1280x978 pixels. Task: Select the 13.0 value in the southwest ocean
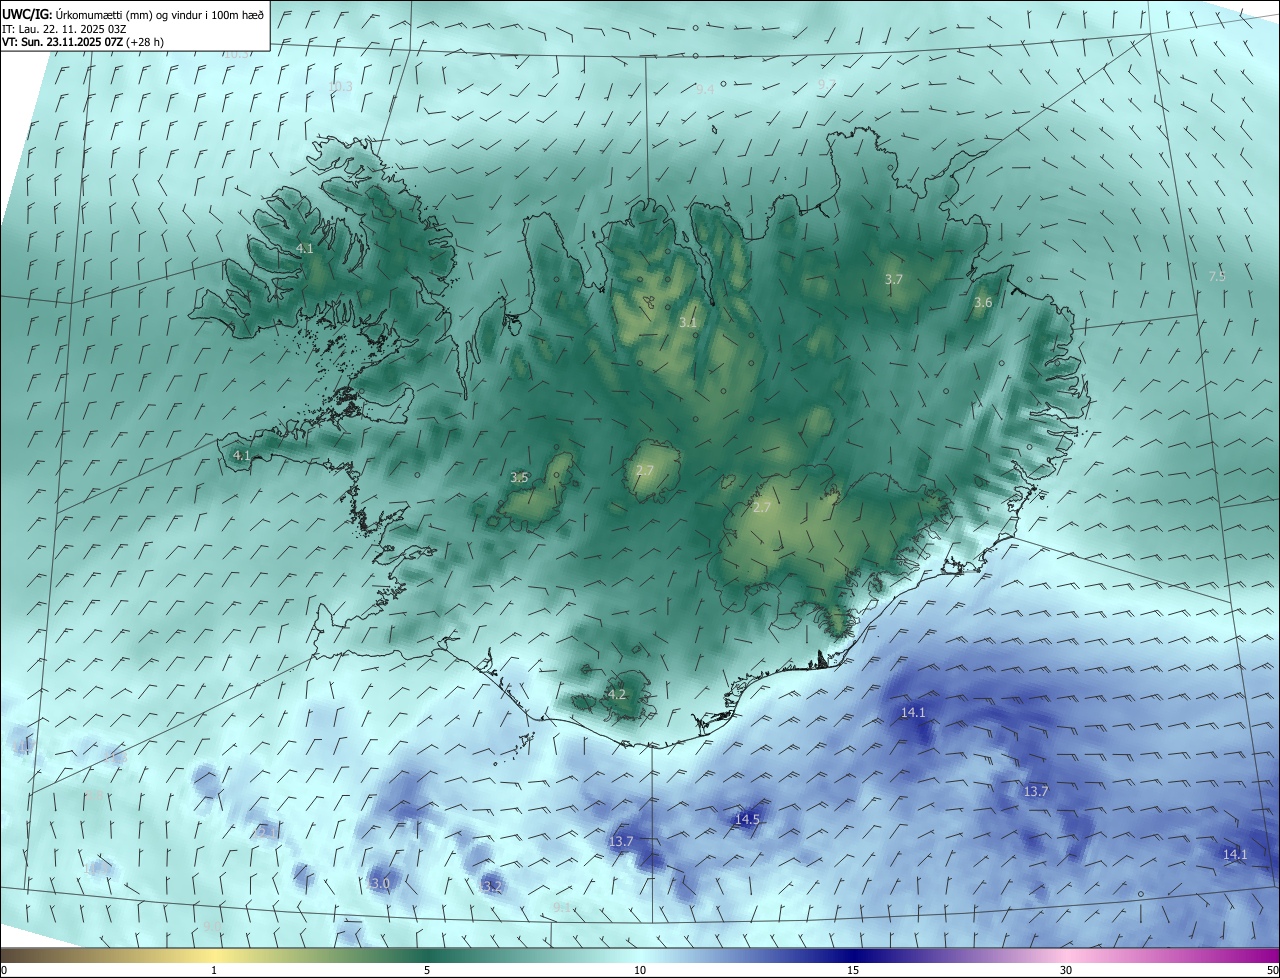point(377,884)
